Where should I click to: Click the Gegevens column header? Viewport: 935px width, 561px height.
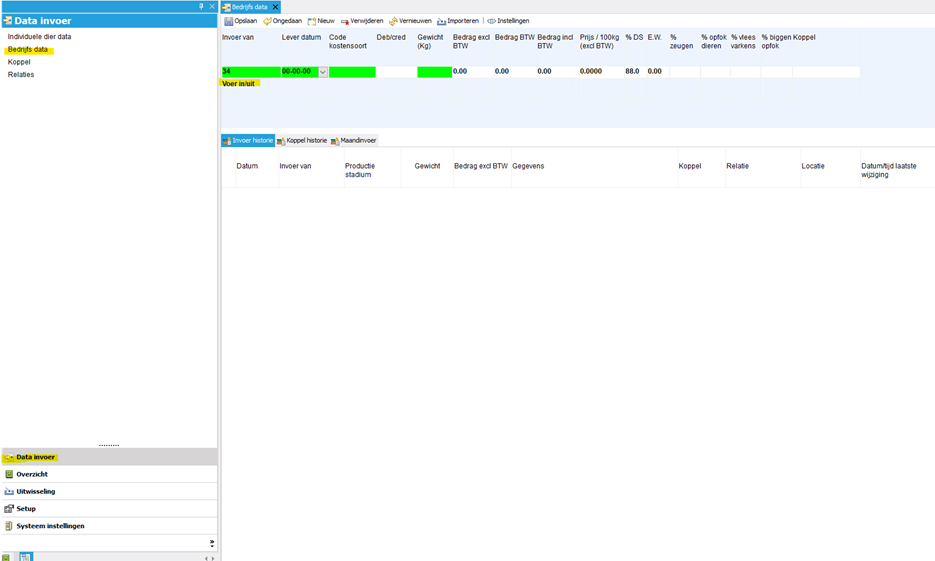(528, 166)
